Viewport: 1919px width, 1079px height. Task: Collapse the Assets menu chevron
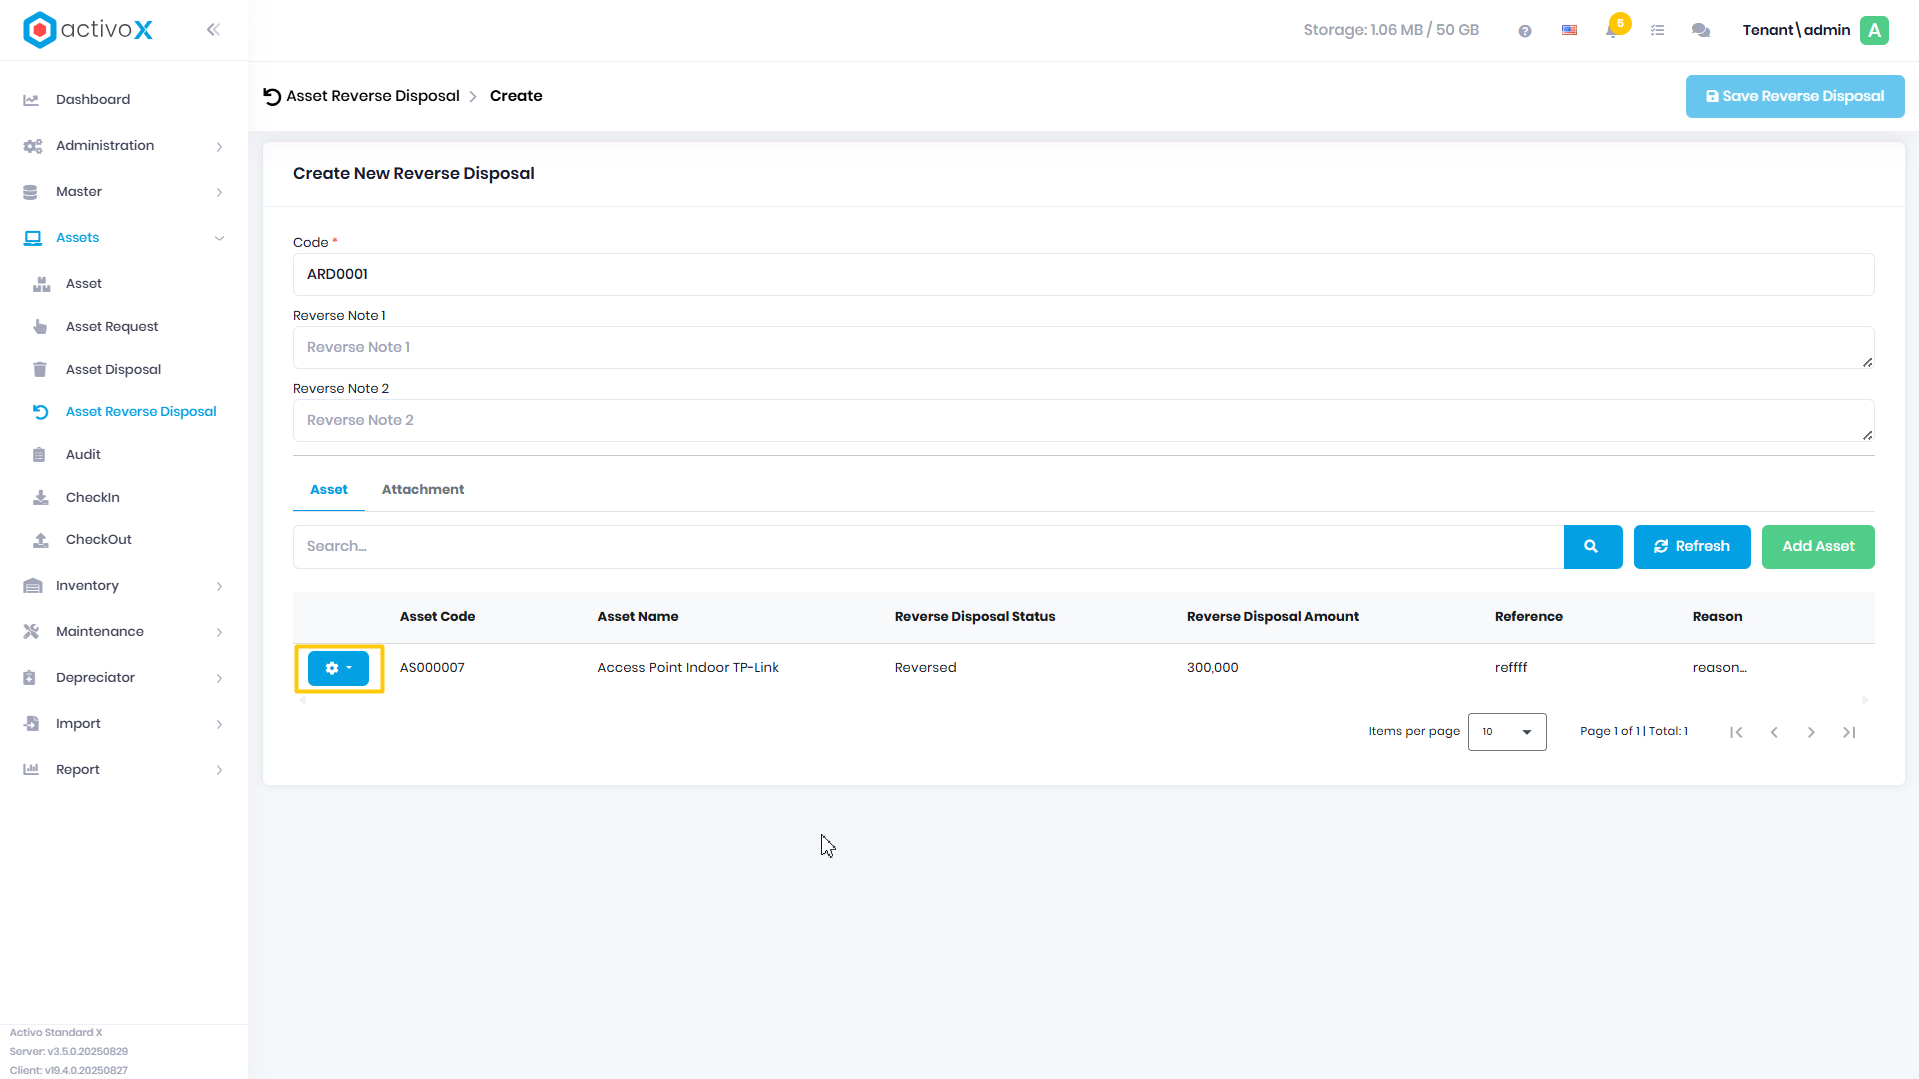[x=219, y=238]
